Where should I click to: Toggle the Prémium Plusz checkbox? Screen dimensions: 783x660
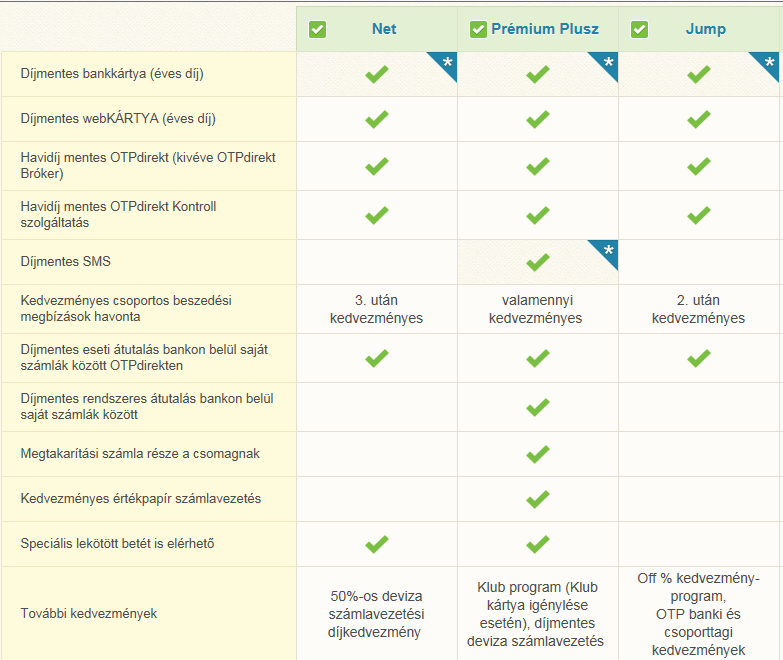[478, 29]
